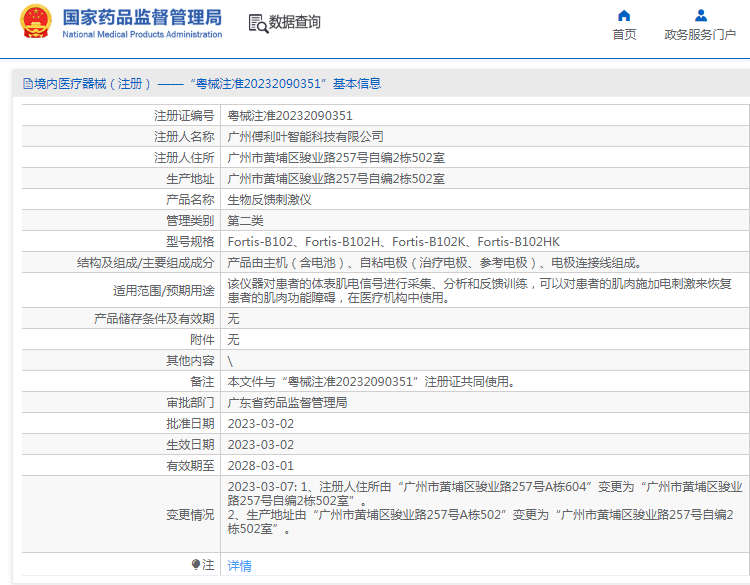Click the 结构及组成 value starting 产品由主机

click(x=435, y=263)
